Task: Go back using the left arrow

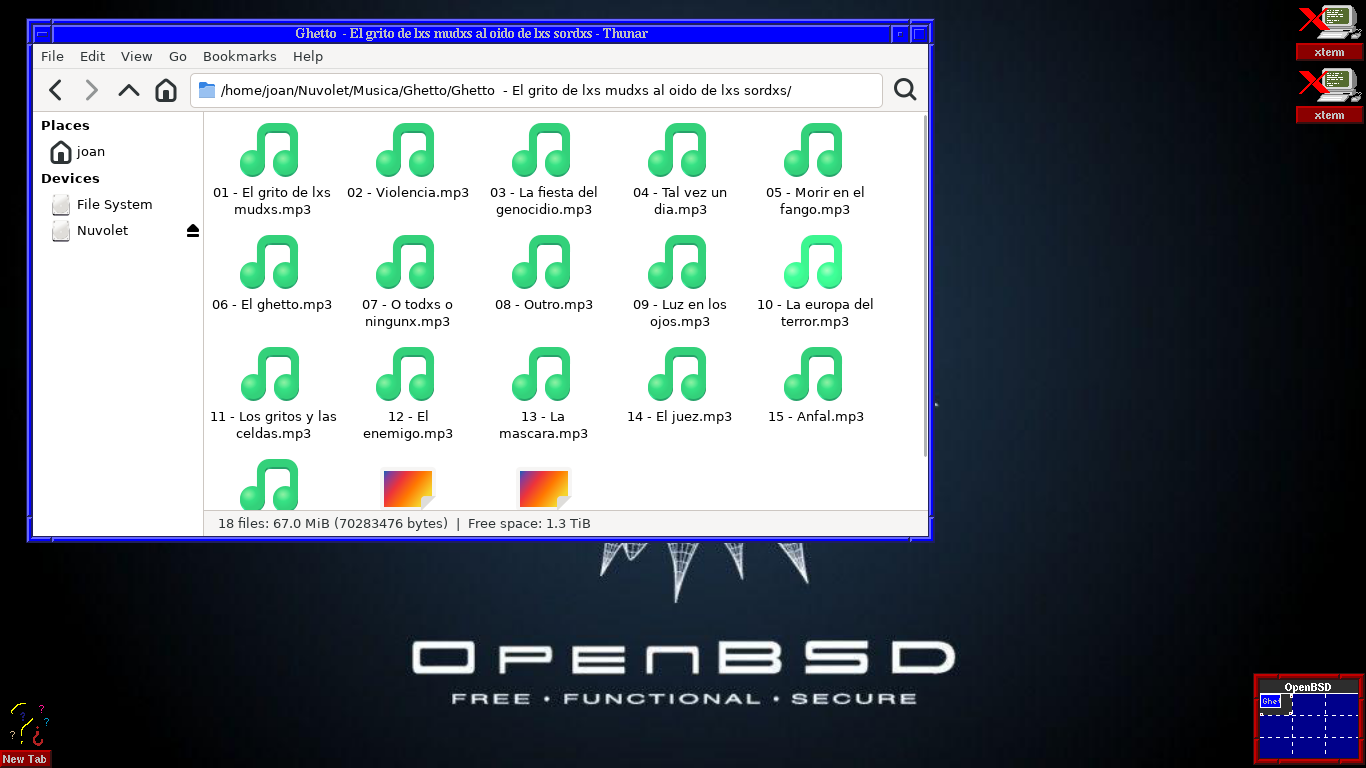Action: coord(56,90)
